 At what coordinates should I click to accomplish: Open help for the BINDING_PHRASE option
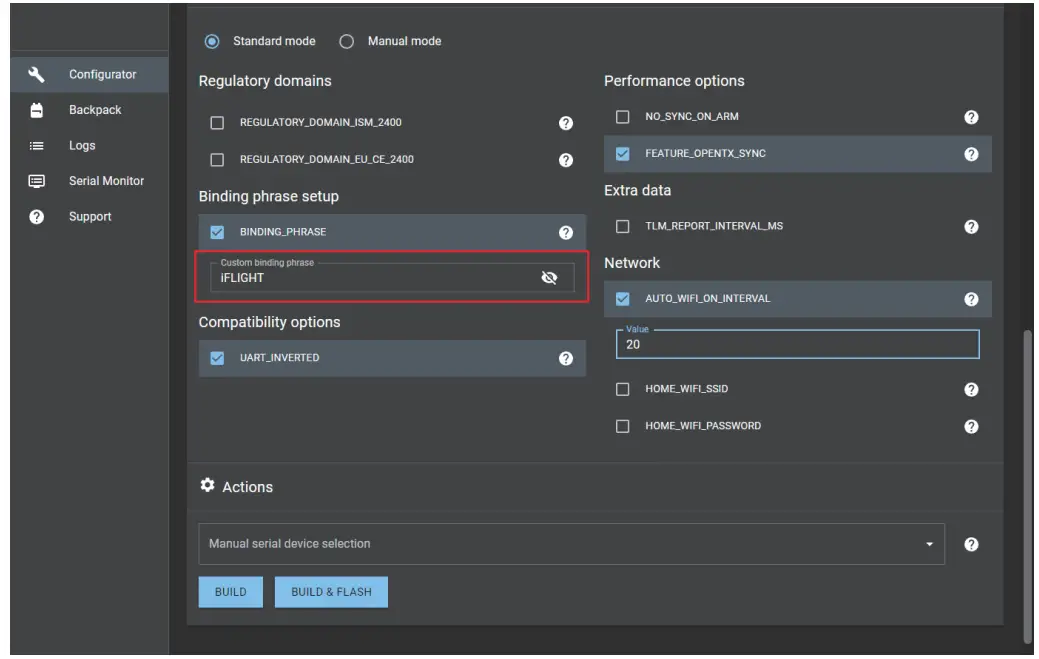coord(565,232)
